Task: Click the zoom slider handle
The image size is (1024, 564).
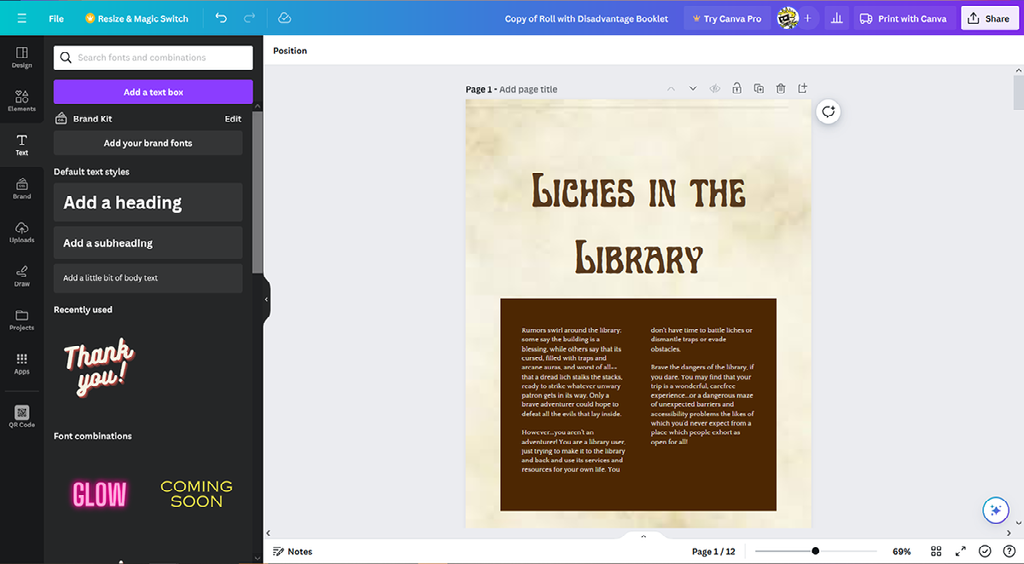Action: [816, 551]
